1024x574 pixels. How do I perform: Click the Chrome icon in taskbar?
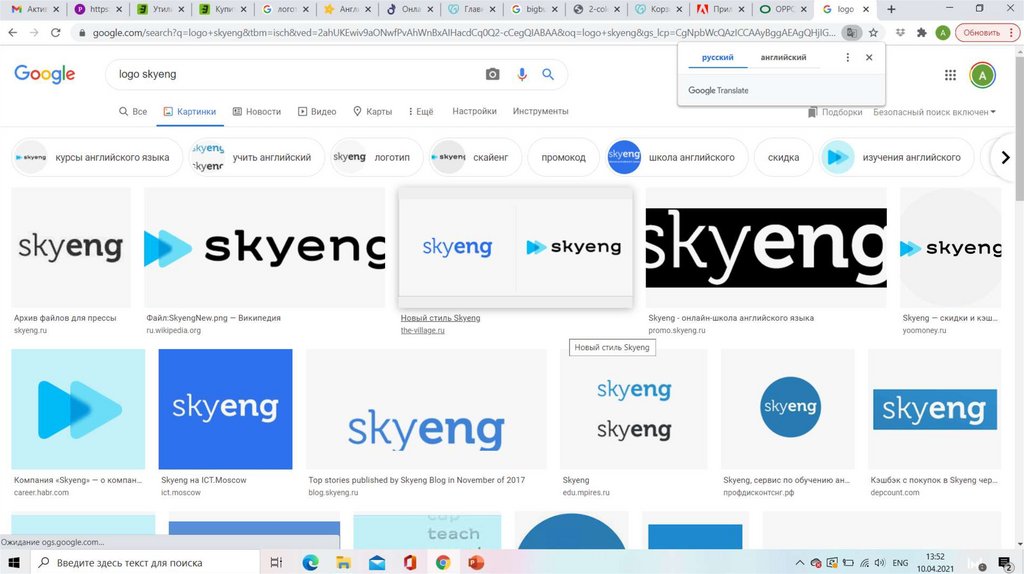click(x=443, y=562)
